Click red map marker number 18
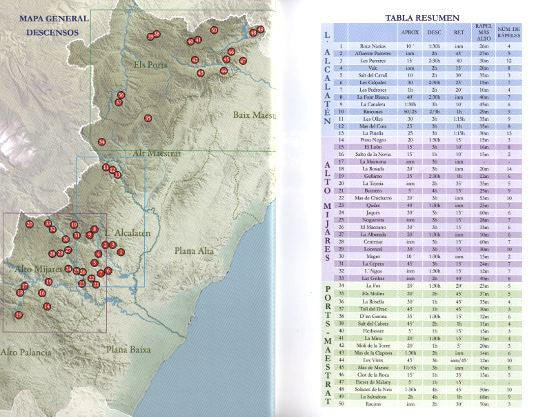 click(20, 293)
